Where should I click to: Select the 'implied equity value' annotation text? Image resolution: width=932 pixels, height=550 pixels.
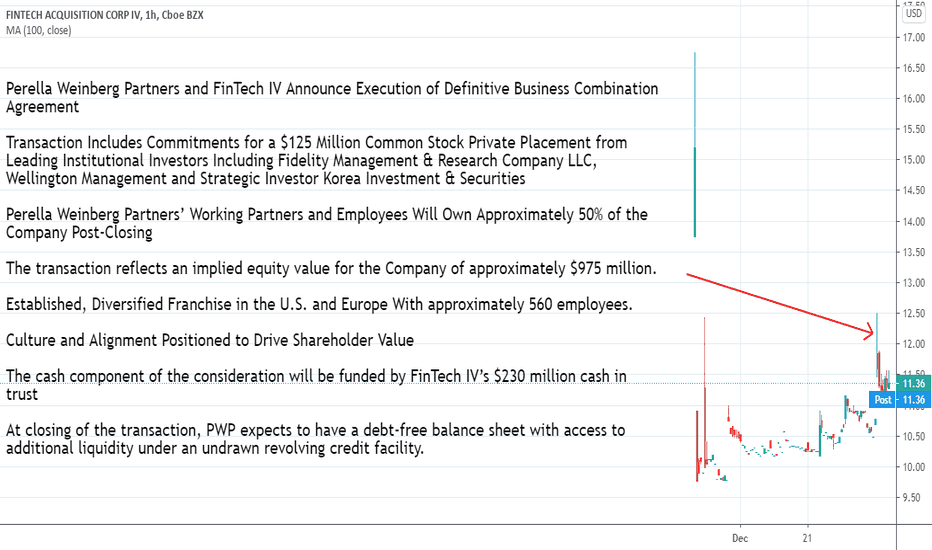(x=331, y=269)
